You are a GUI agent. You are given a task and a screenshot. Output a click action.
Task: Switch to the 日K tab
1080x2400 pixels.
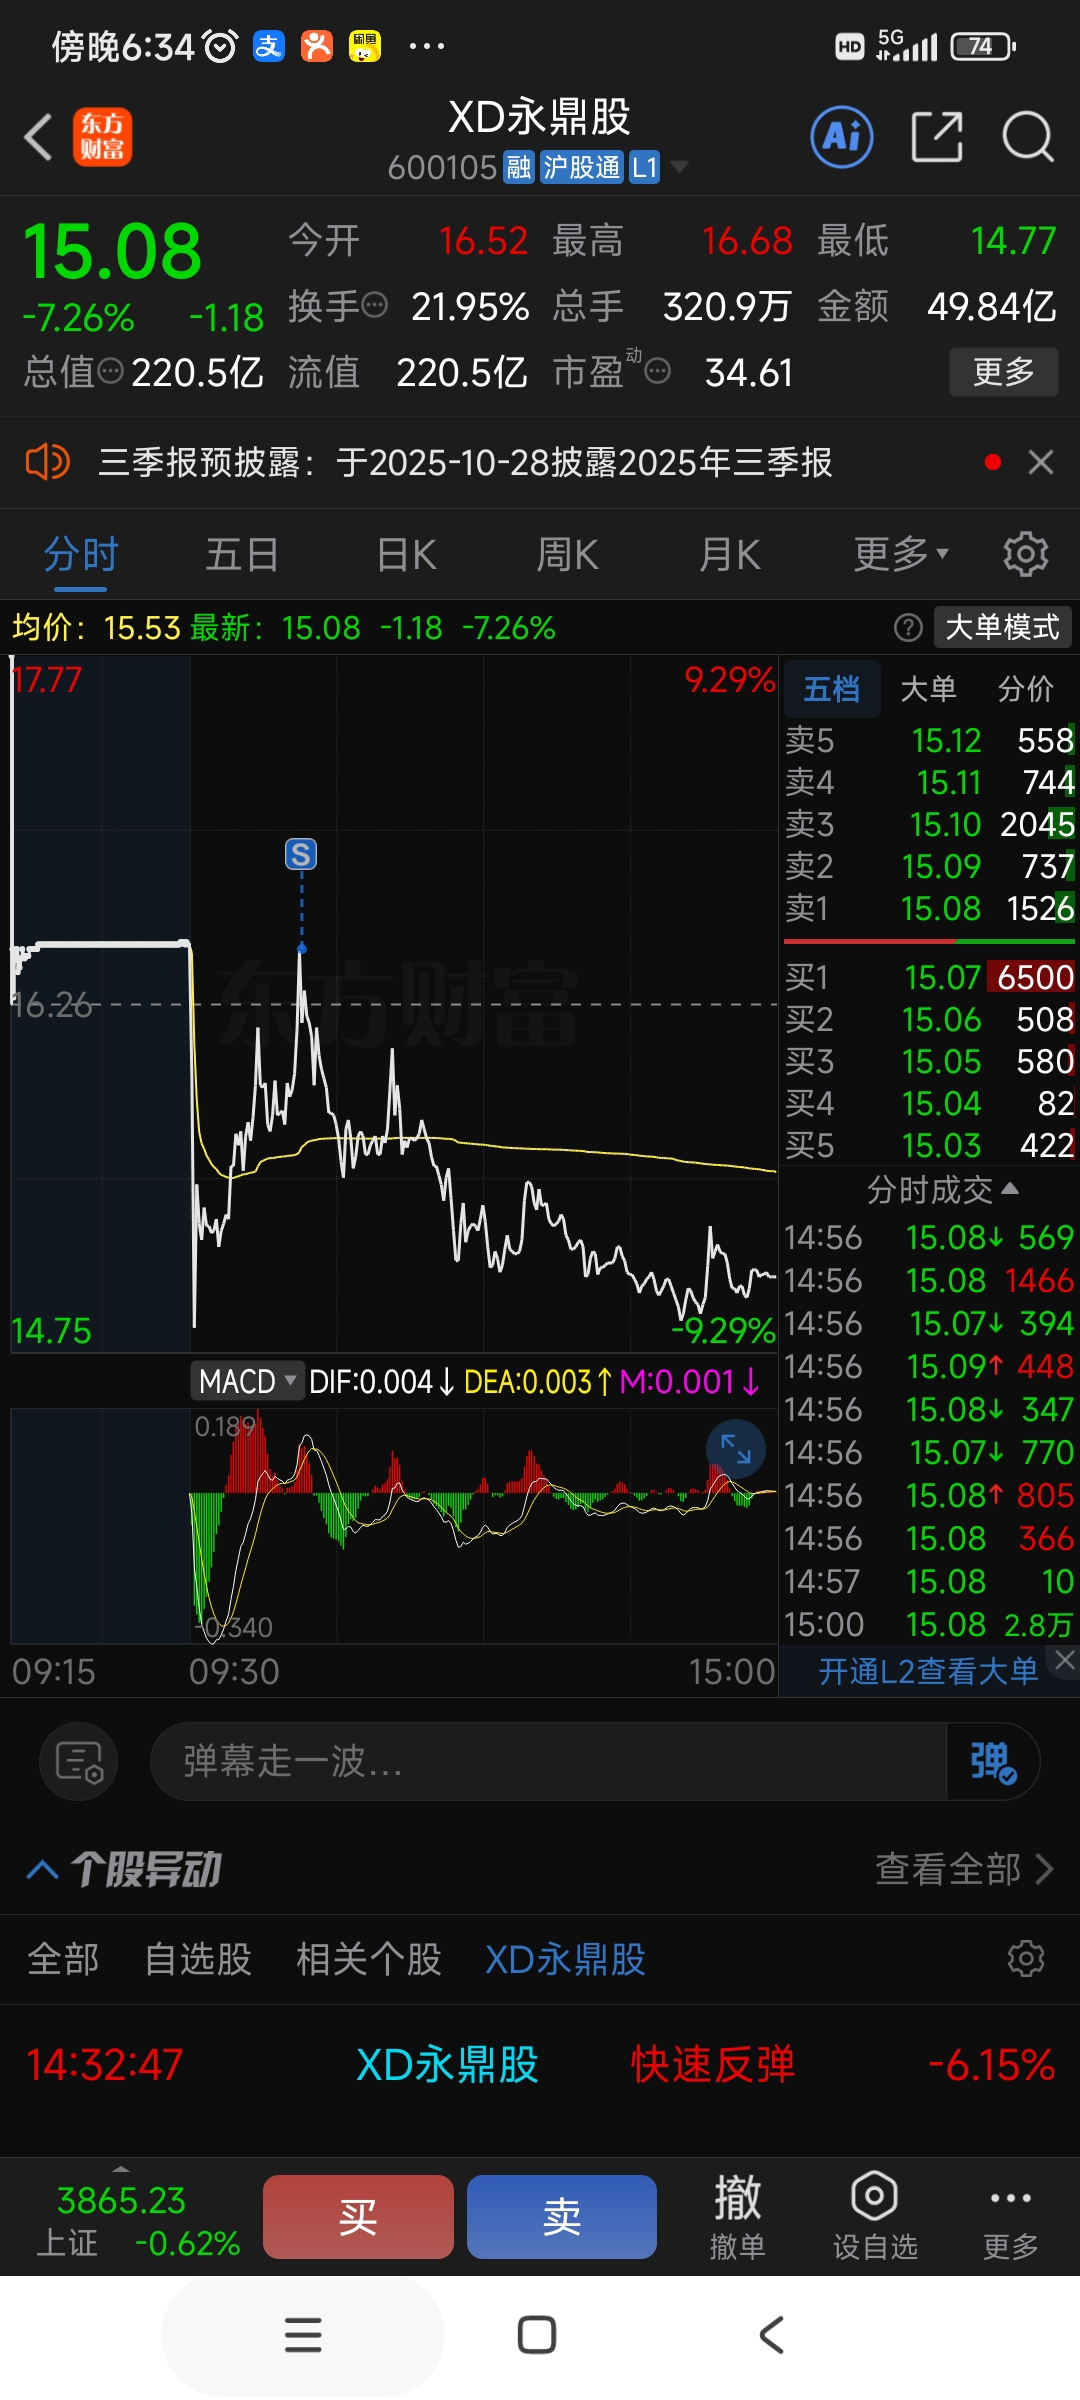pyautogui.click(x=407, y=553)
